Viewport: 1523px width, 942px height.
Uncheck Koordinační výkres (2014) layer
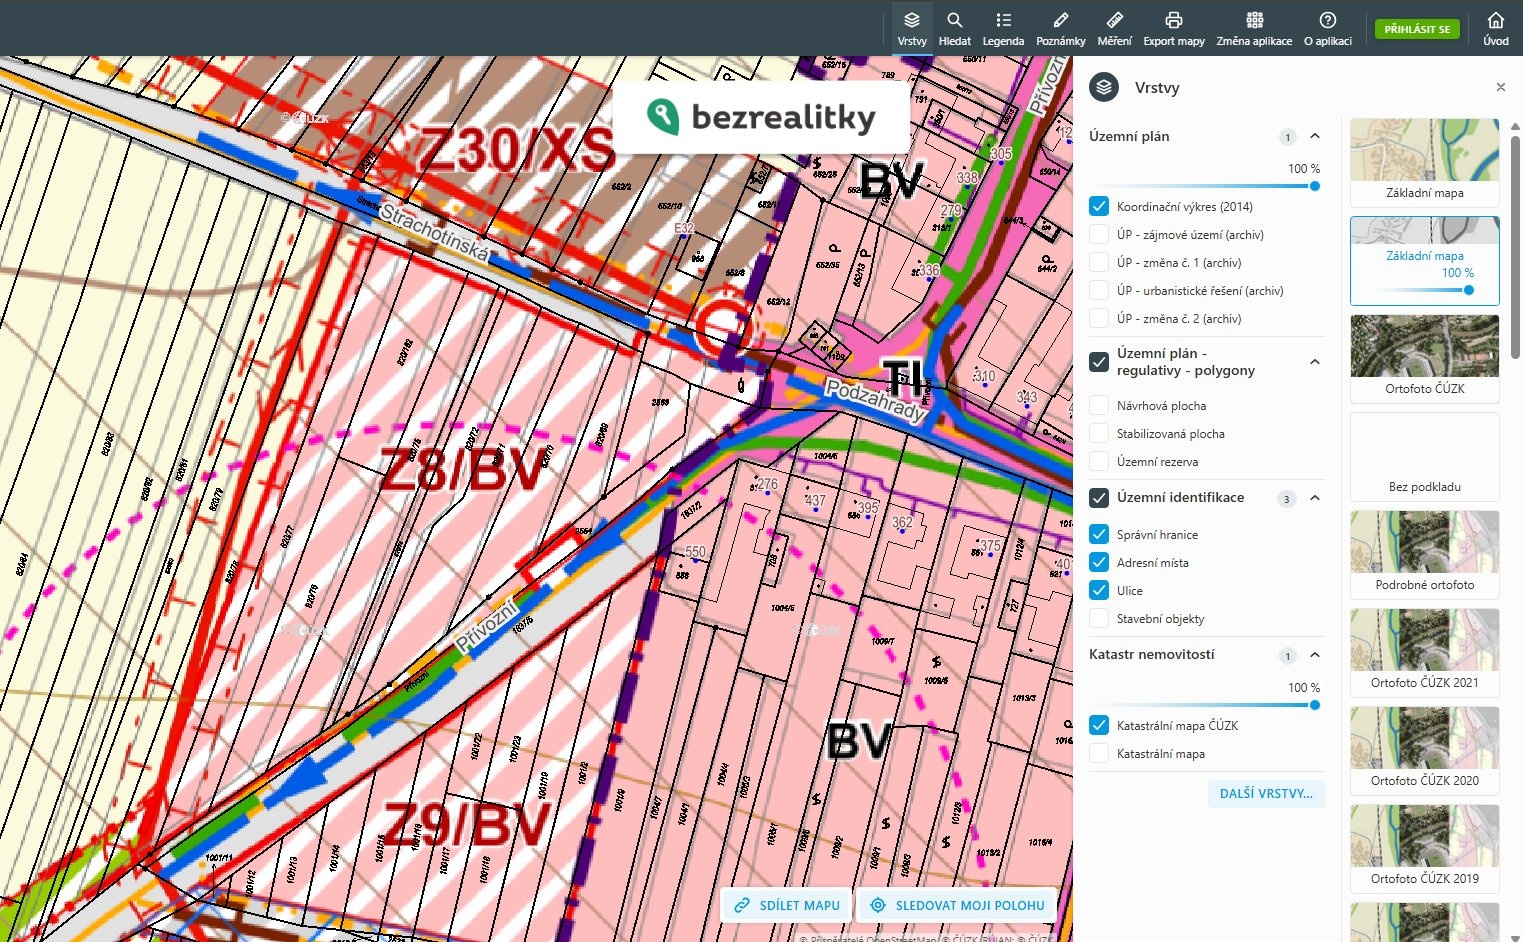(1099, 207)
